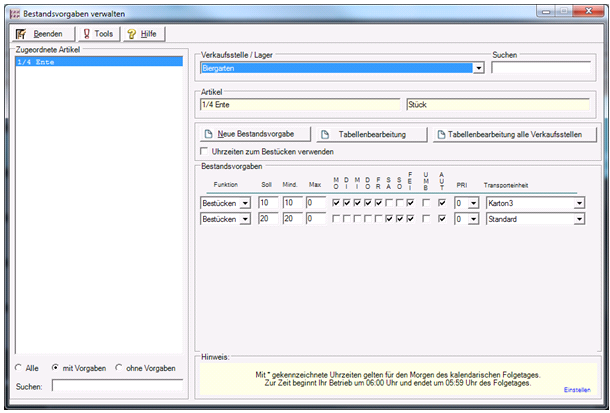Open Funktion dropdown in first row
This screenshot has height=413, width=610.
245,203
